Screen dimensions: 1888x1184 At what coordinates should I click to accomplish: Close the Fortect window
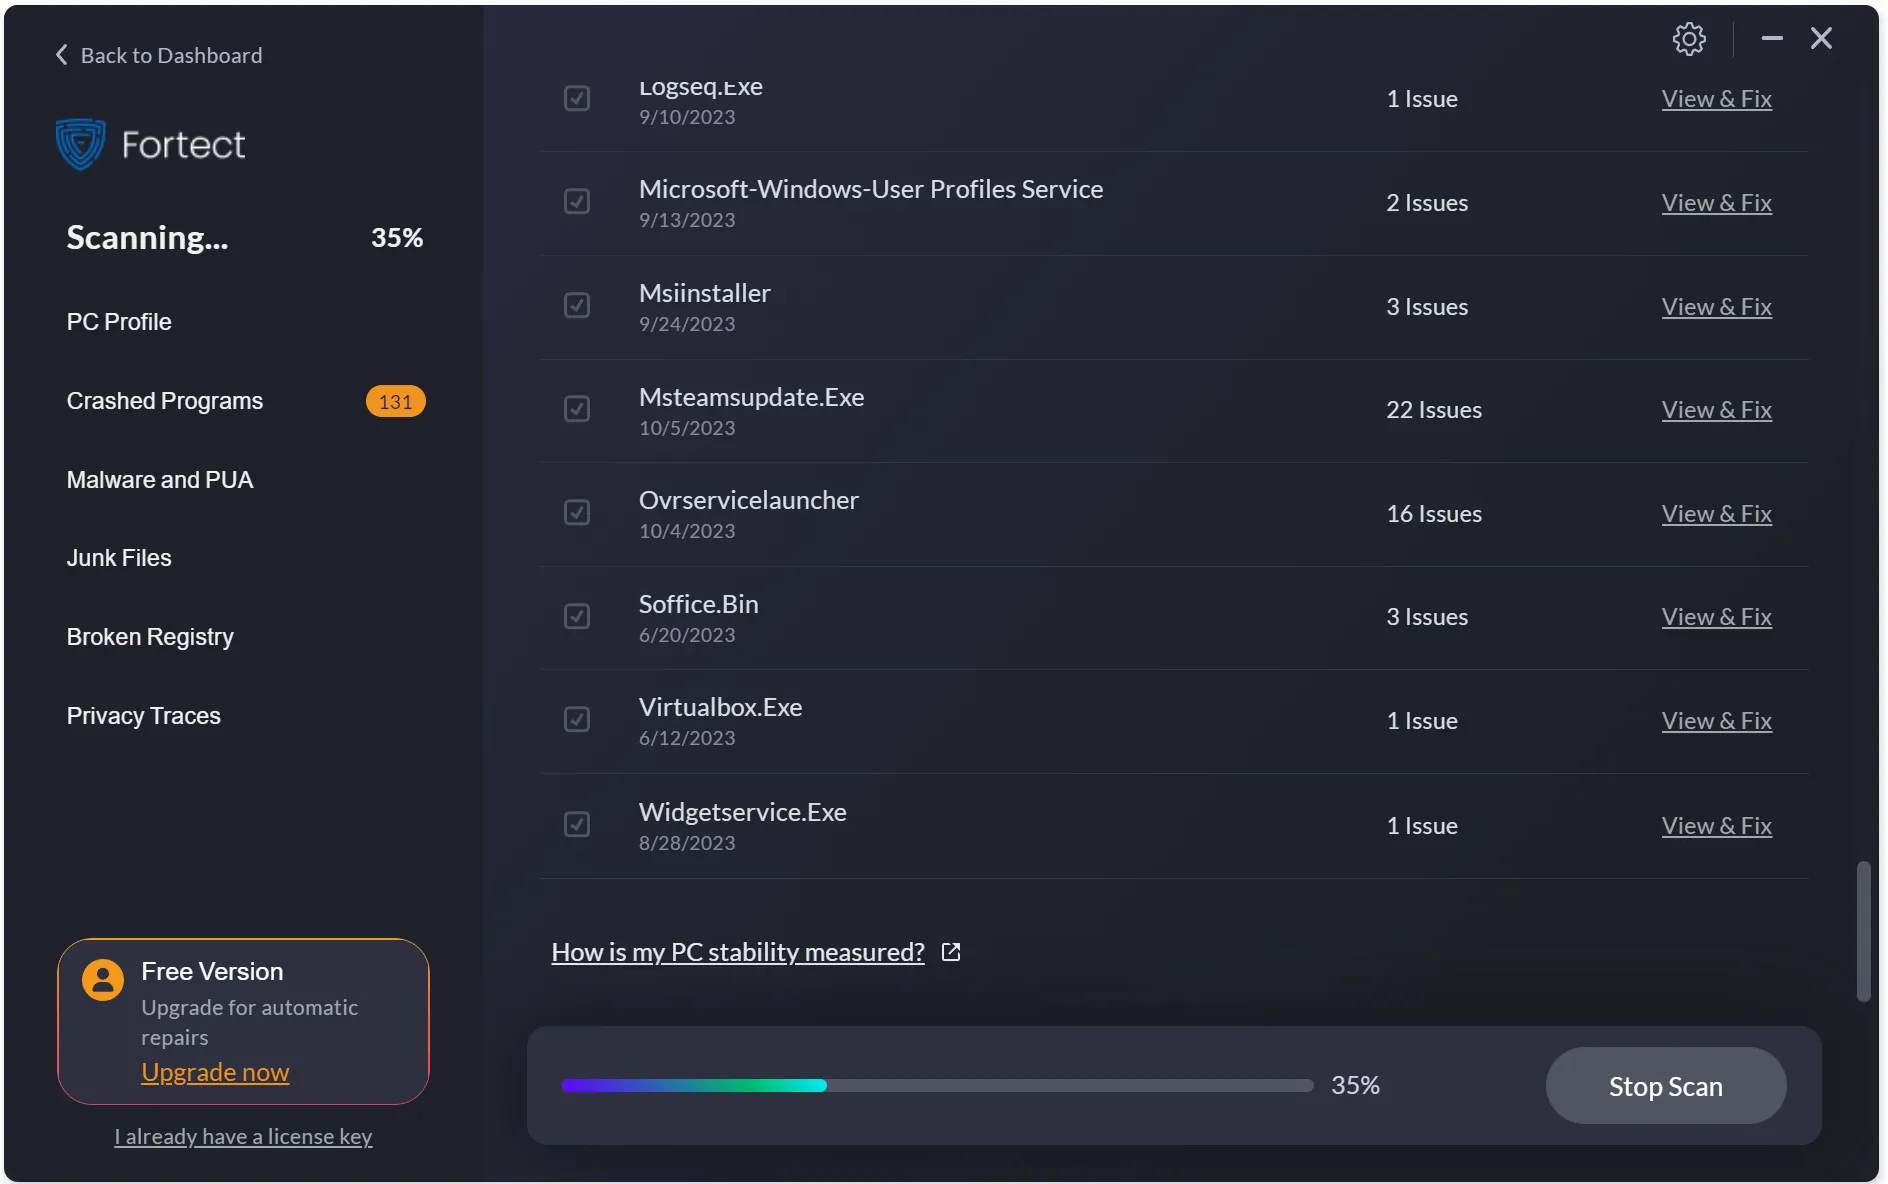coord(1821,39)
